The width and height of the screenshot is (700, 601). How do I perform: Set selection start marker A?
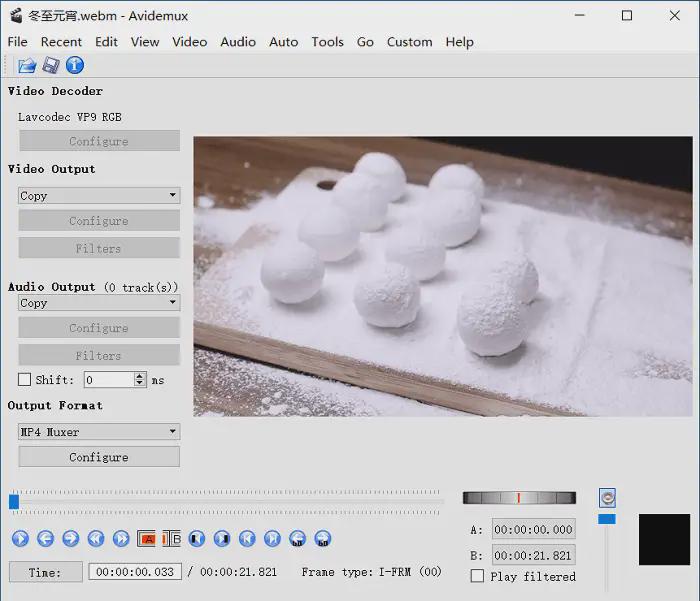click(x=146, y=539)
